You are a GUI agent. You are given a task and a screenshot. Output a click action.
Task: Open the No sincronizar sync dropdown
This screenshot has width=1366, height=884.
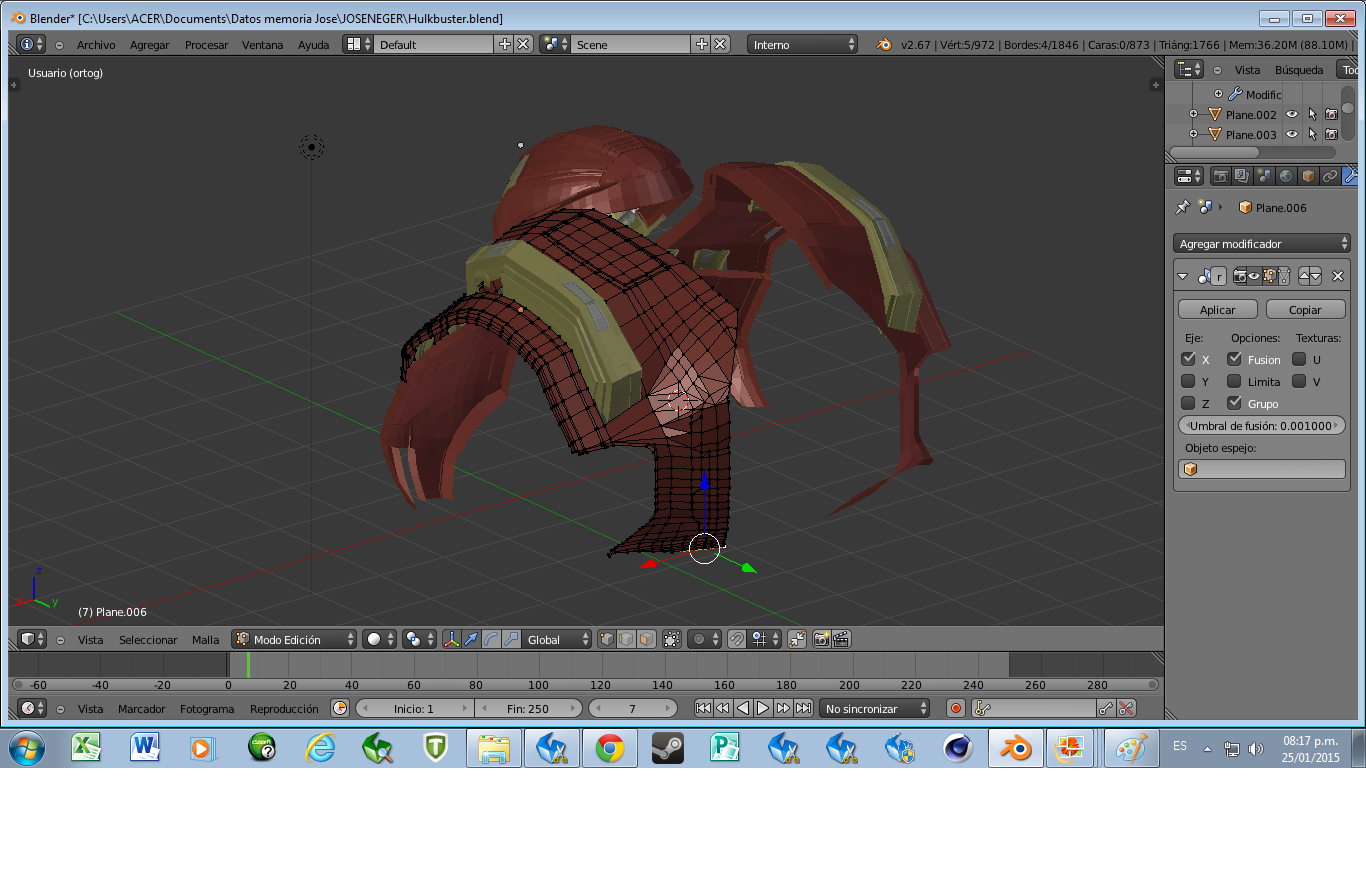coord(875,708)
